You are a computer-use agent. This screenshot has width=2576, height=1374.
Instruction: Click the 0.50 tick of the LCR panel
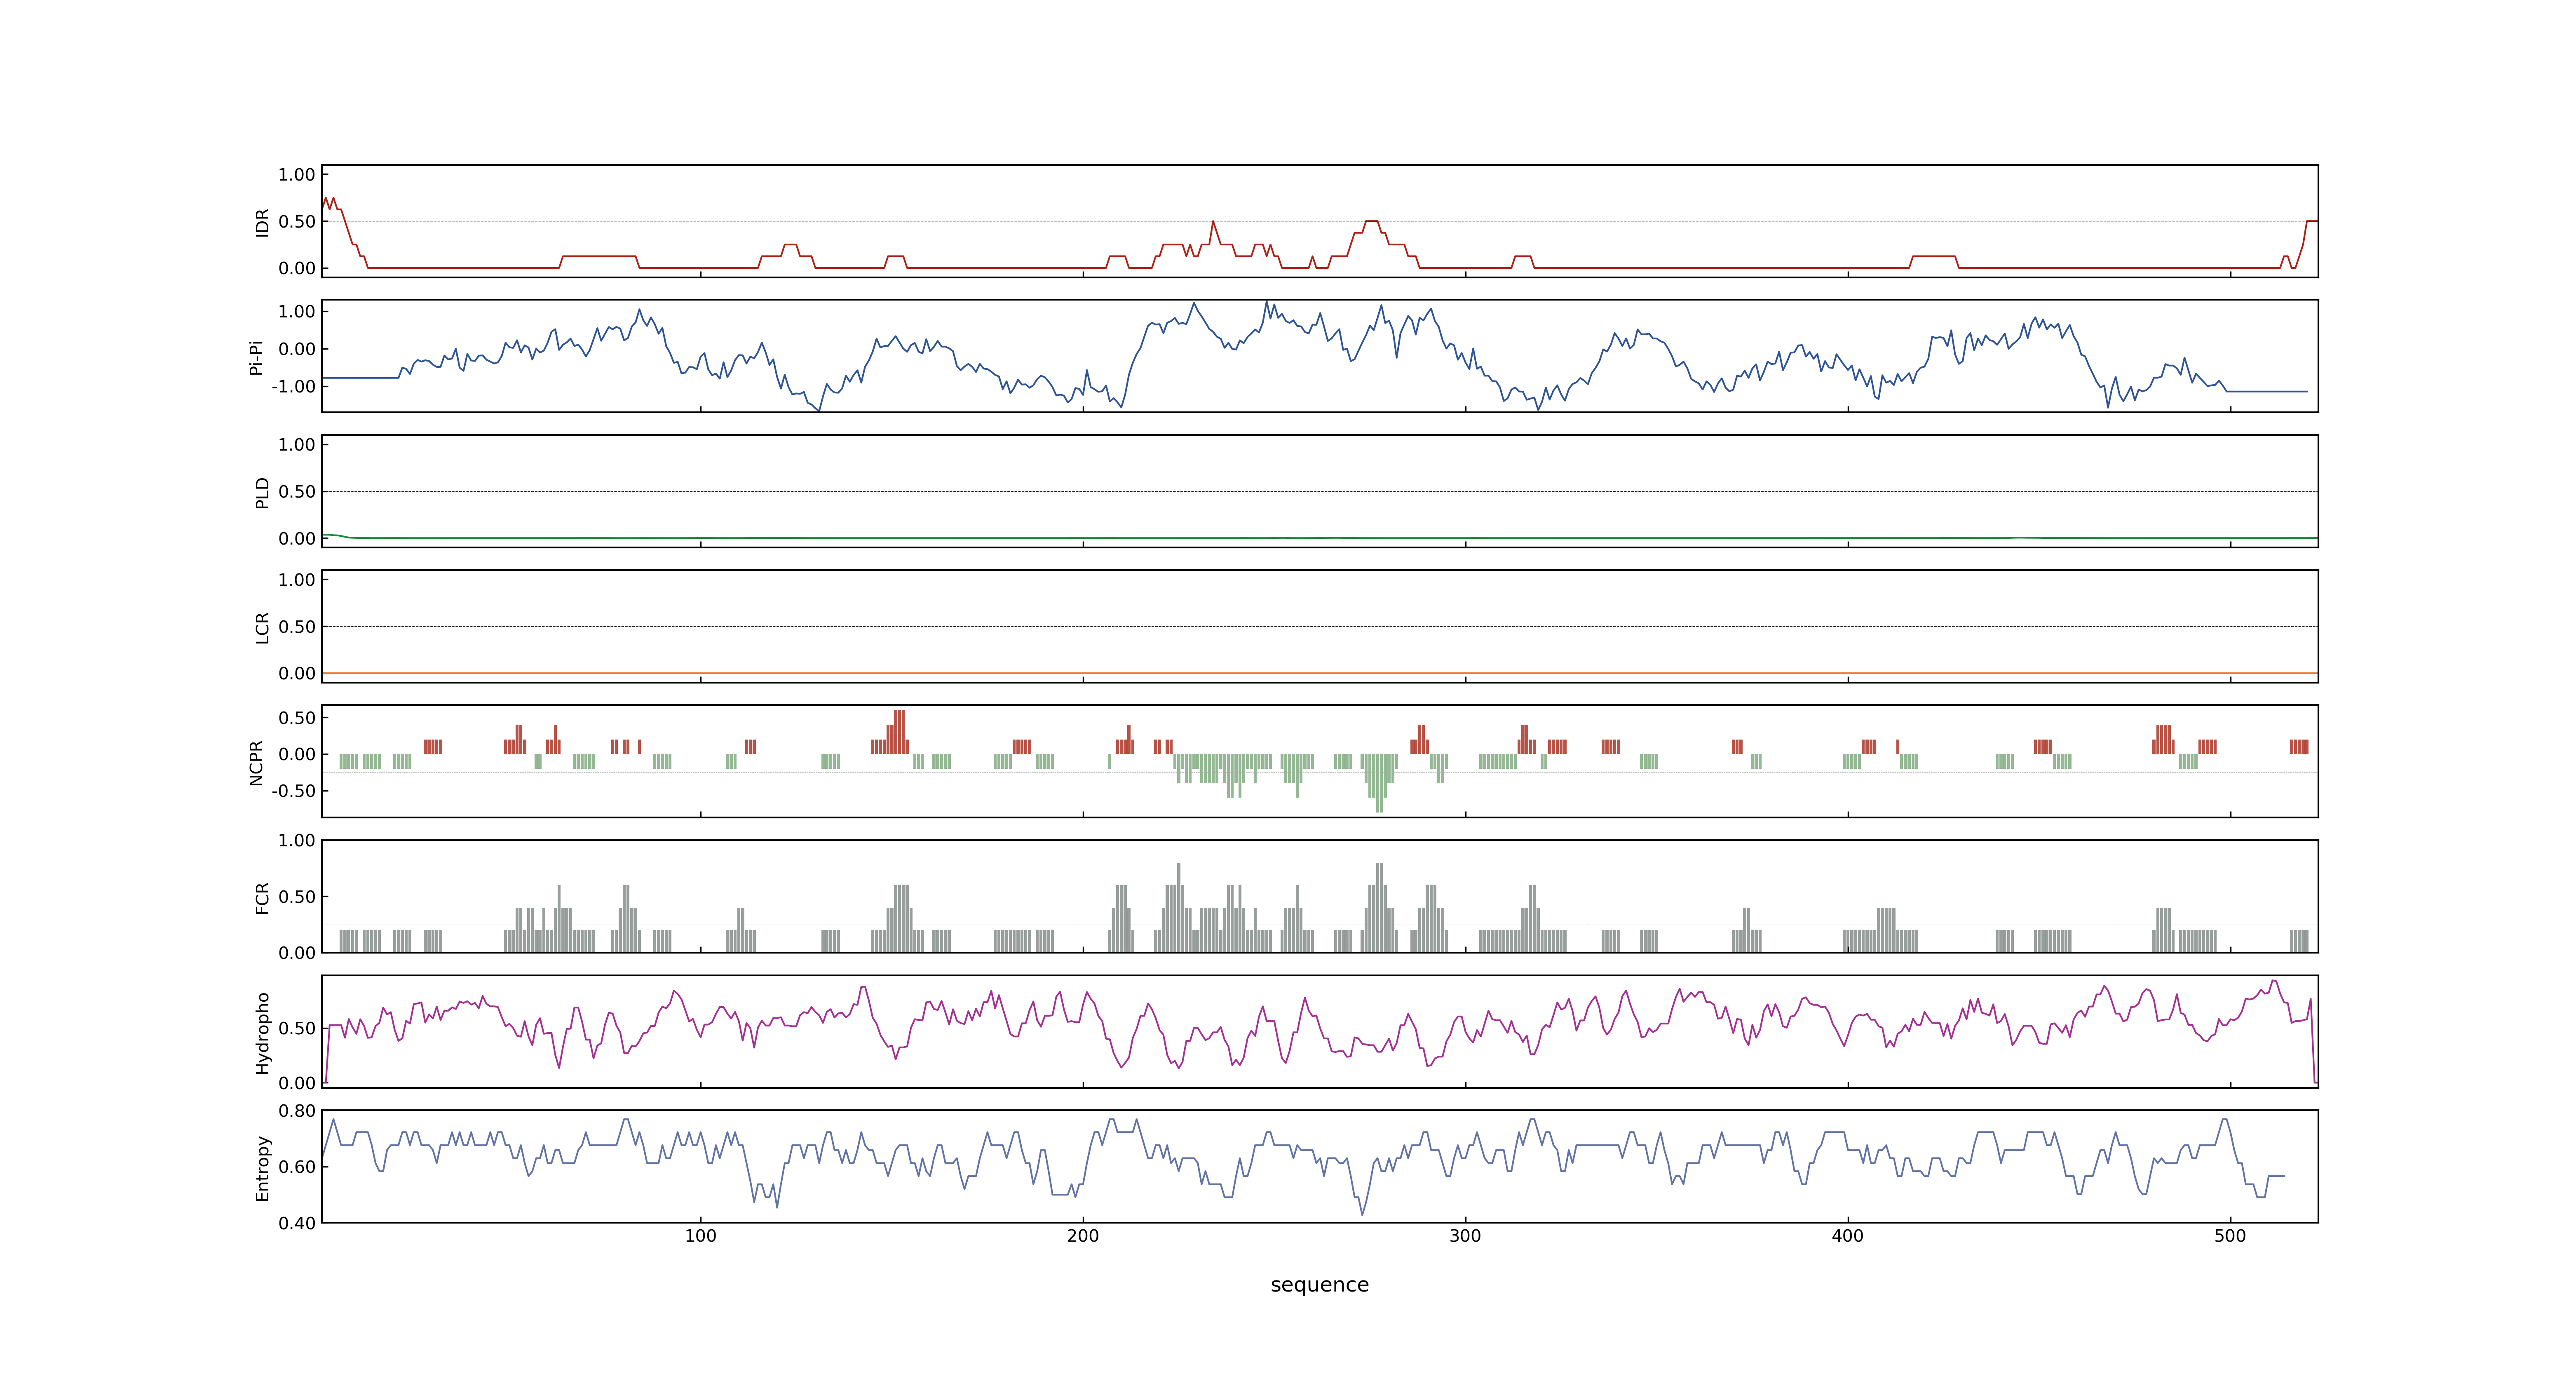click(x=297, y=627)
